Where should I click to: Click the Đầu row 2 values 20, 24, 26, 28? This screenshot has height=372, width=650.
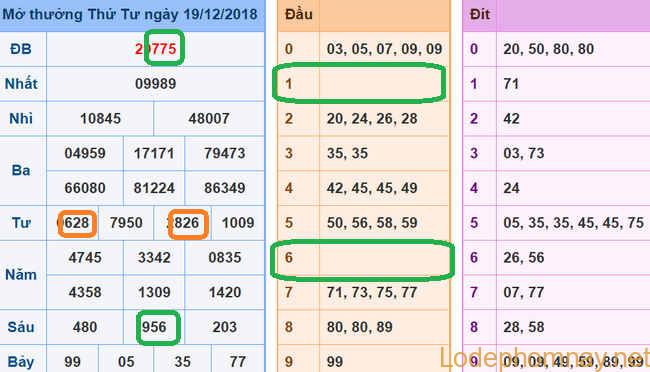click(372, 119)
